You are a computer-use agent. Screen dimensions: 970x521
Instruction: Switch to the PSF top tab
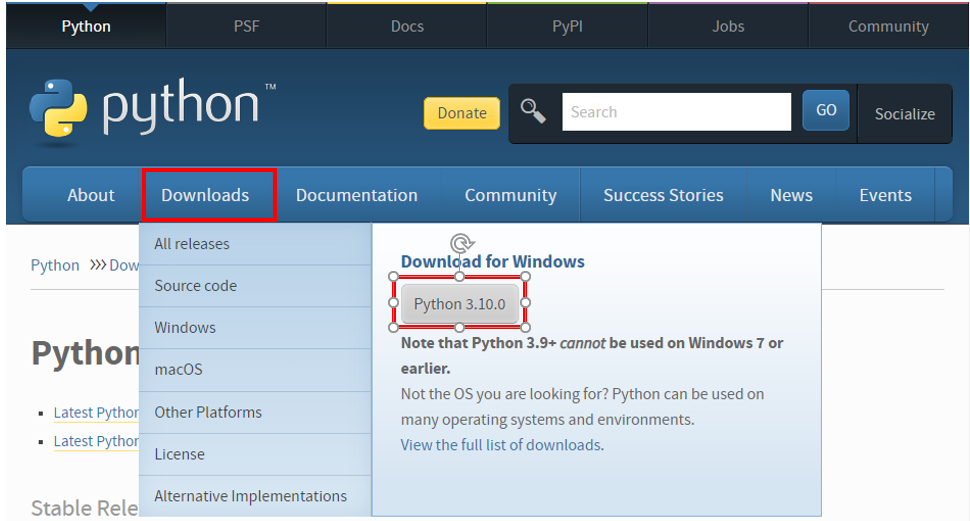coord(246,26)
